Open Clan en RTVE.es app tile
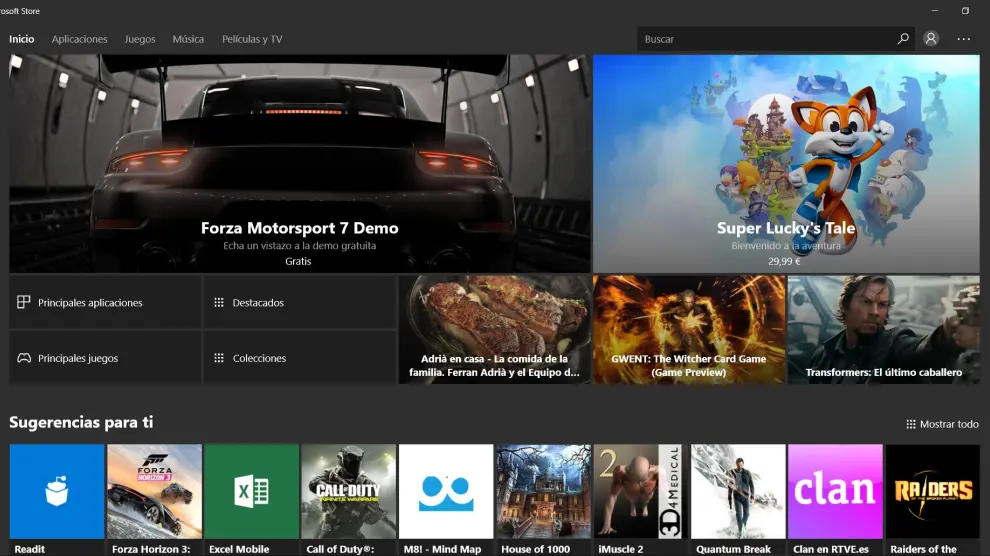 (835, 492)
